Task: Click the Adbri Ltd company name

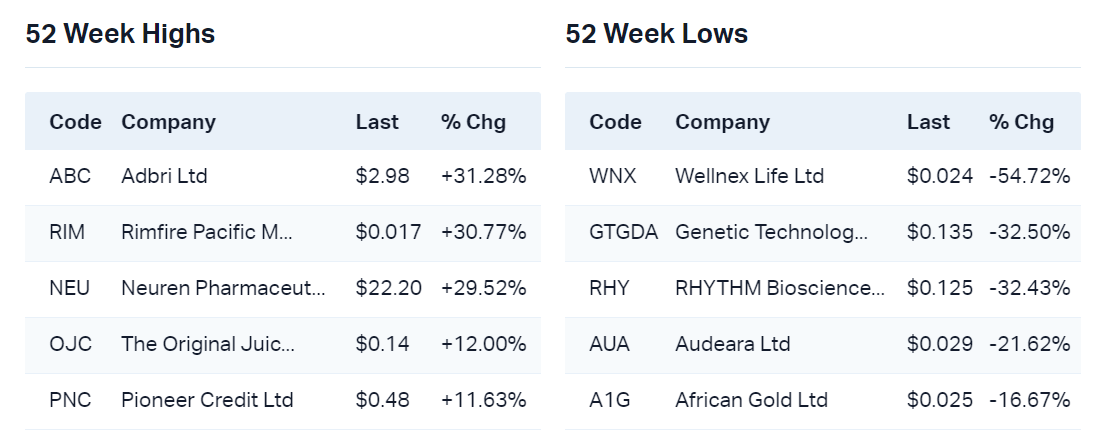Action: pyautogui.click(x=164, y=176)
